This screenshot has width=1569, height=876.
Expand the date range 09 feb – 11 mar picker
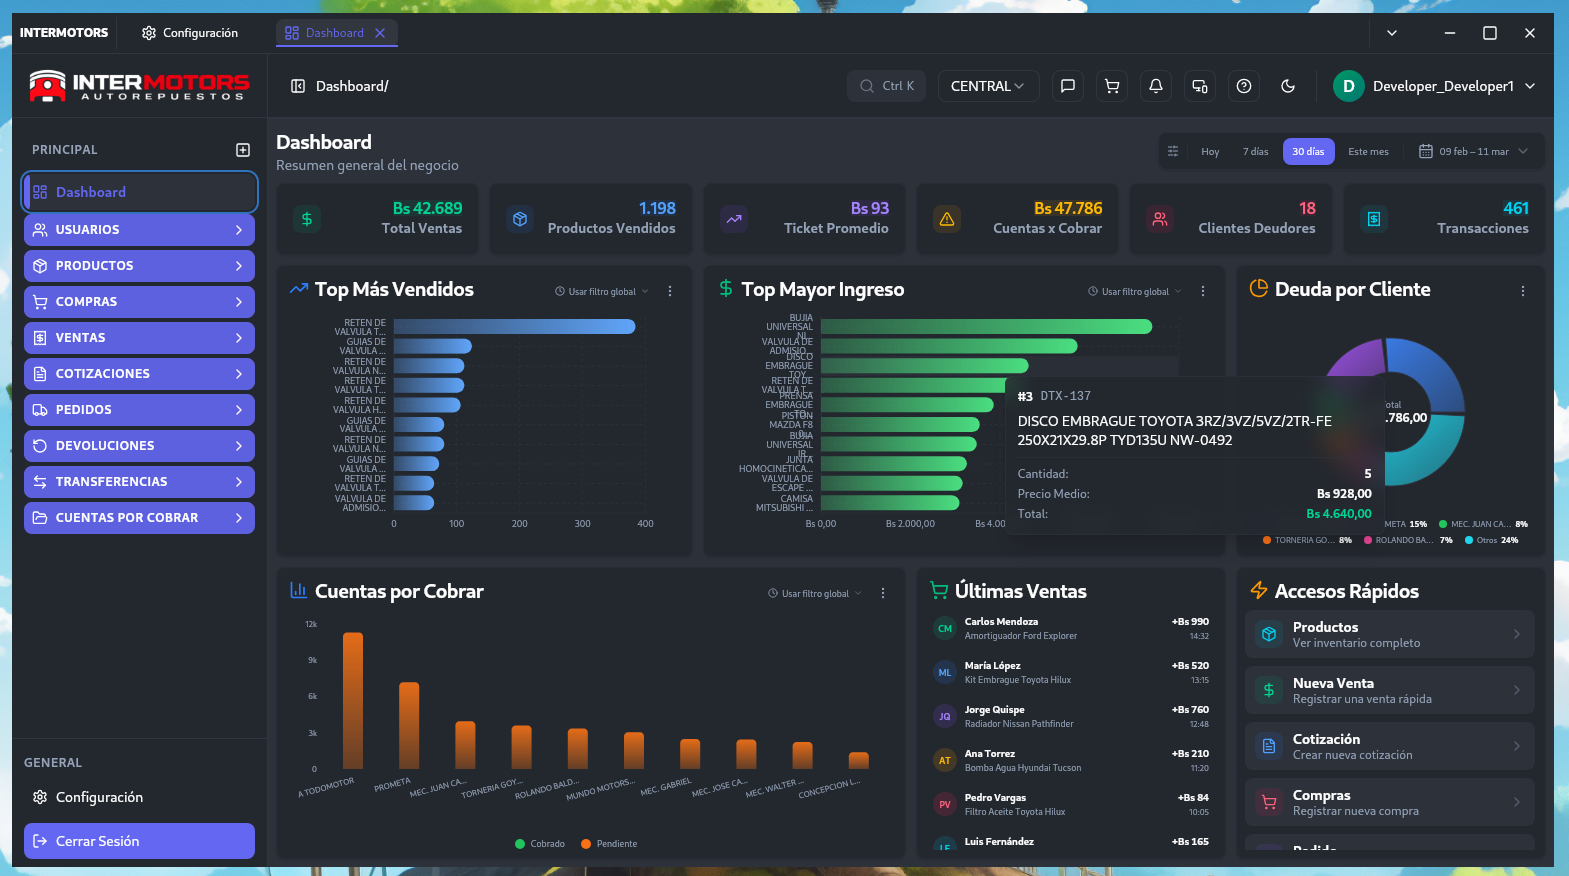[1473, 152]
